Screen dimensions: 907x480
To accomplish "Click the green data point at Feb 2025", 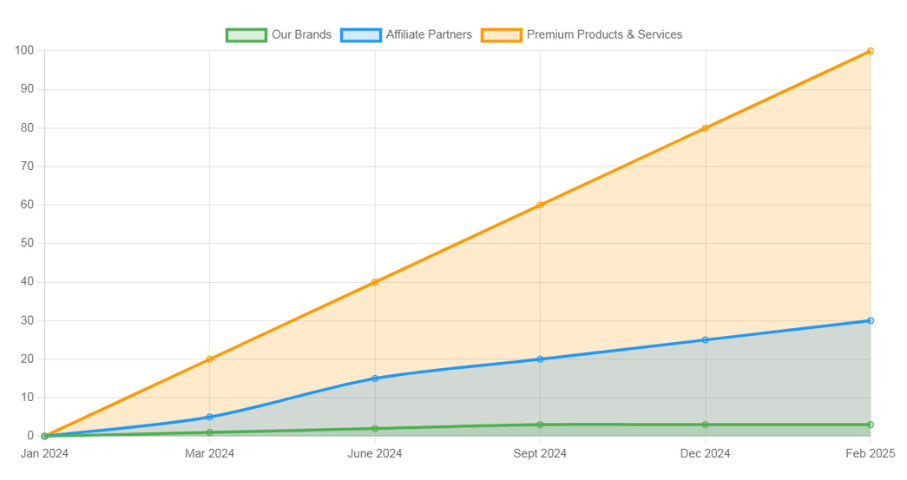I will coord(870,425).
